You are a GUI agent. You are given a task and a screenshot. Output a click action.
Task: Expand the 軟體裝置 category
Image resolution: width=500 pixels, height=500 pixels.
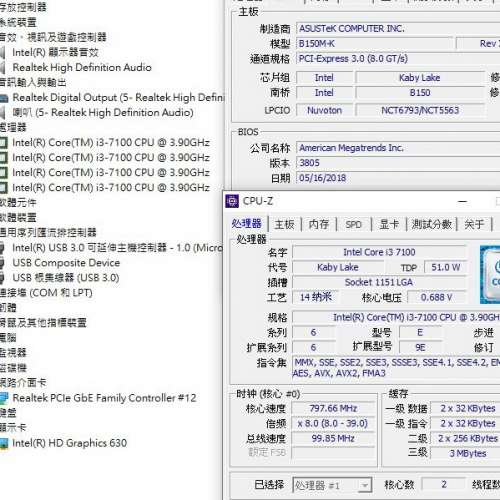18,218
